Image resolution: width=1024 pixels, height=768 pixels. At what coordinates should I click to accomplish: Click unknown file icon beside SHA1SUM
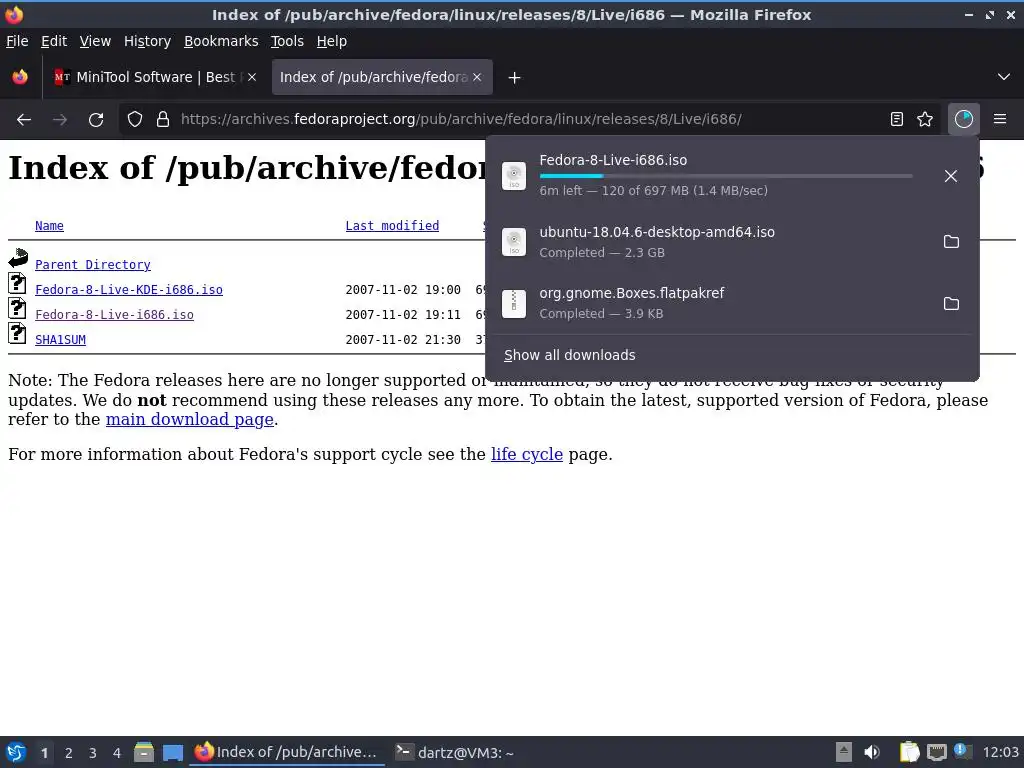[17, 333]
